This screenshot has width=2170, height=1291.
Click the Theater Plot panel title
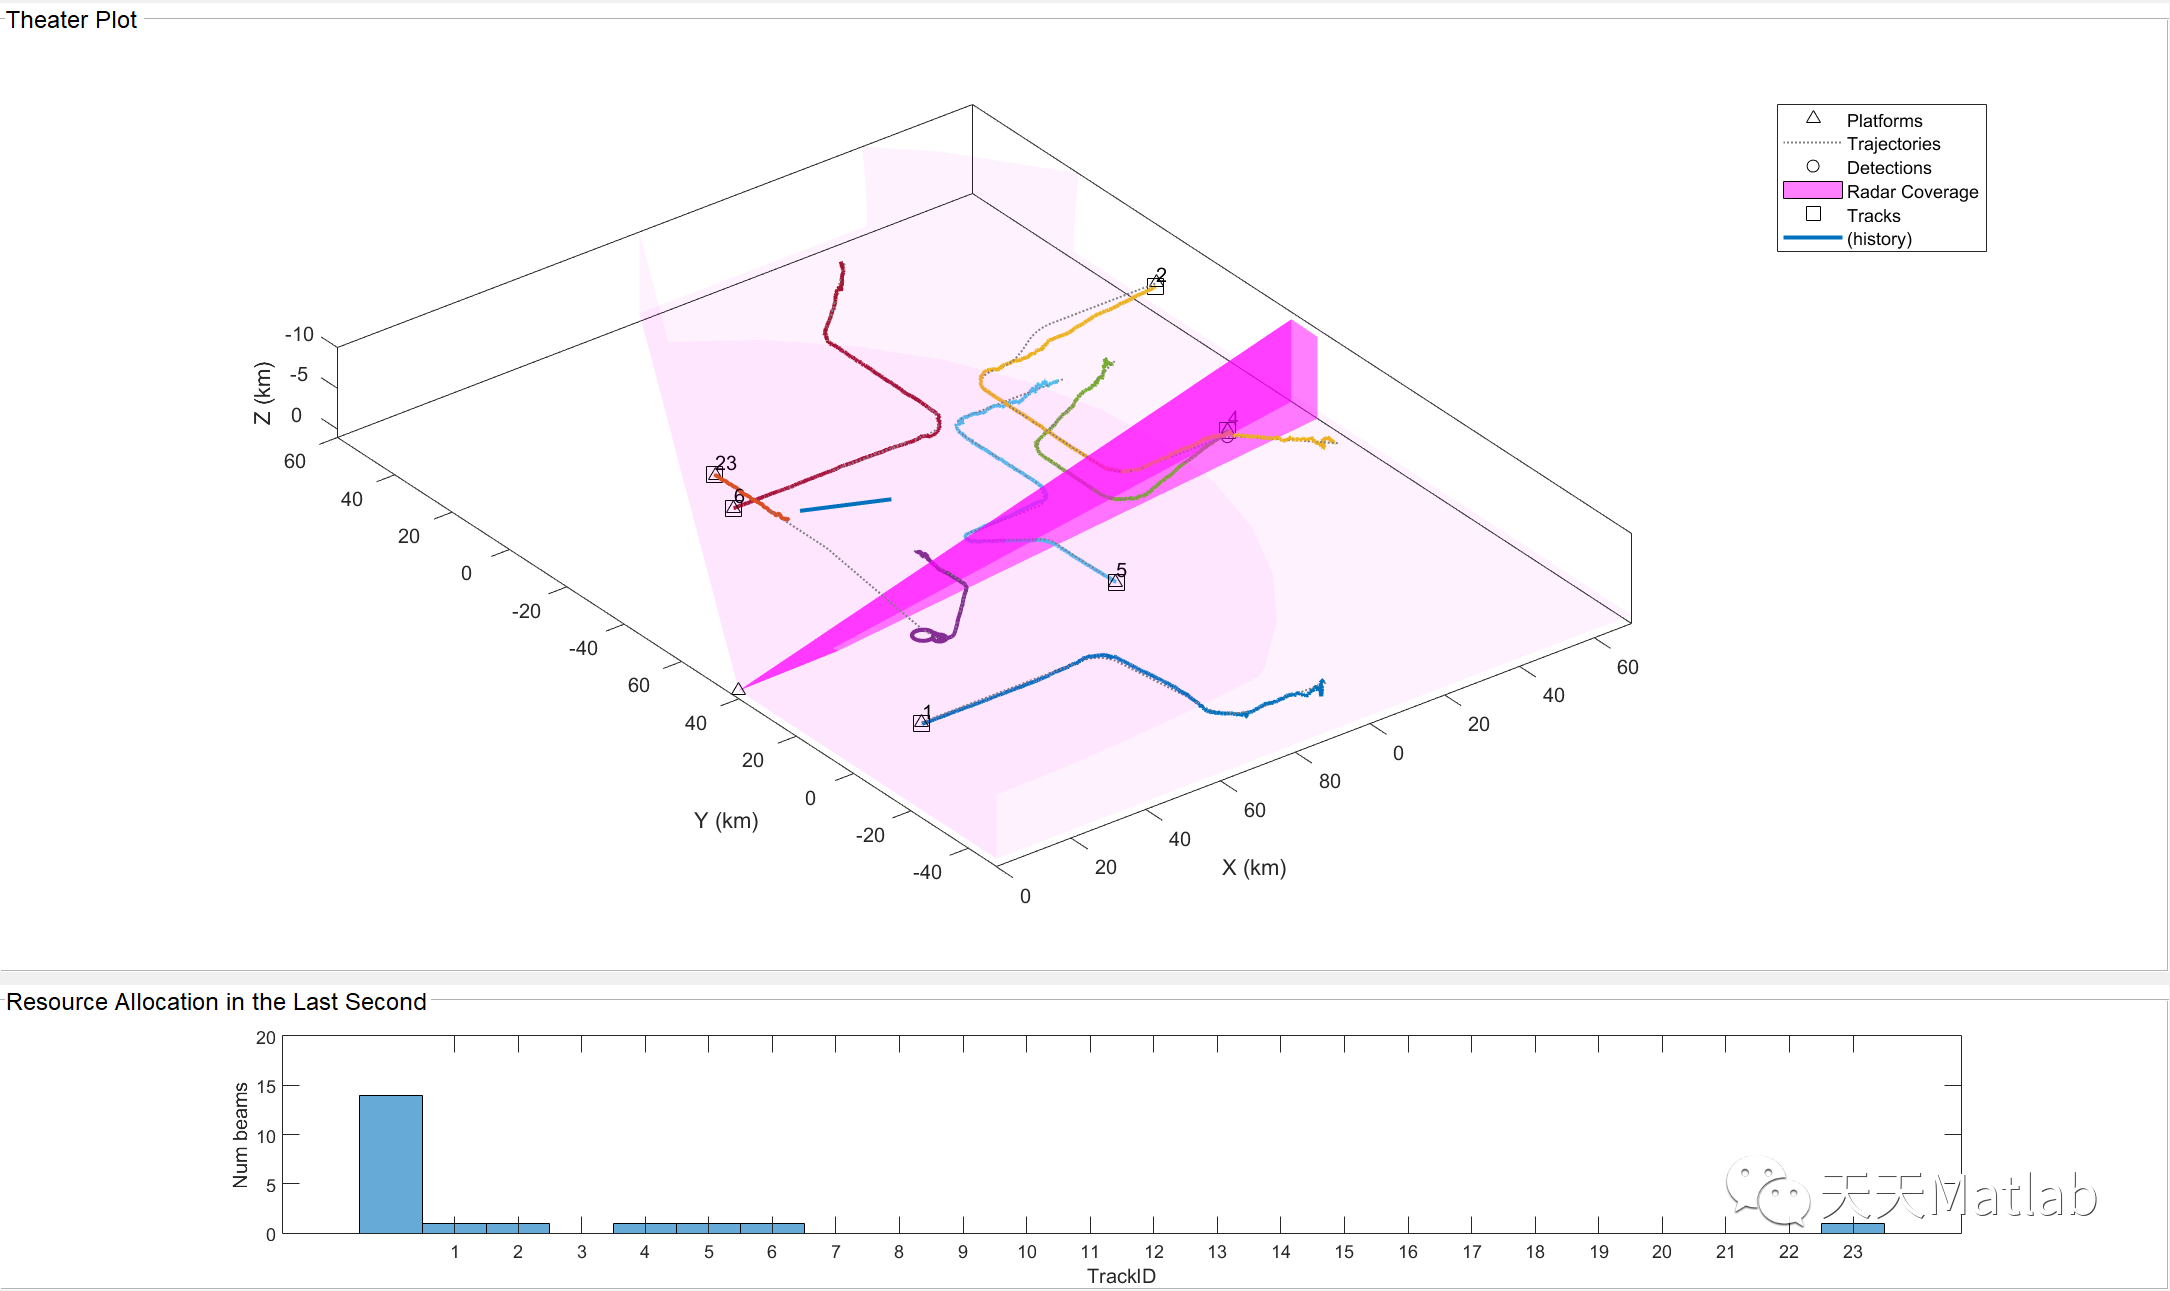[71, 20]
